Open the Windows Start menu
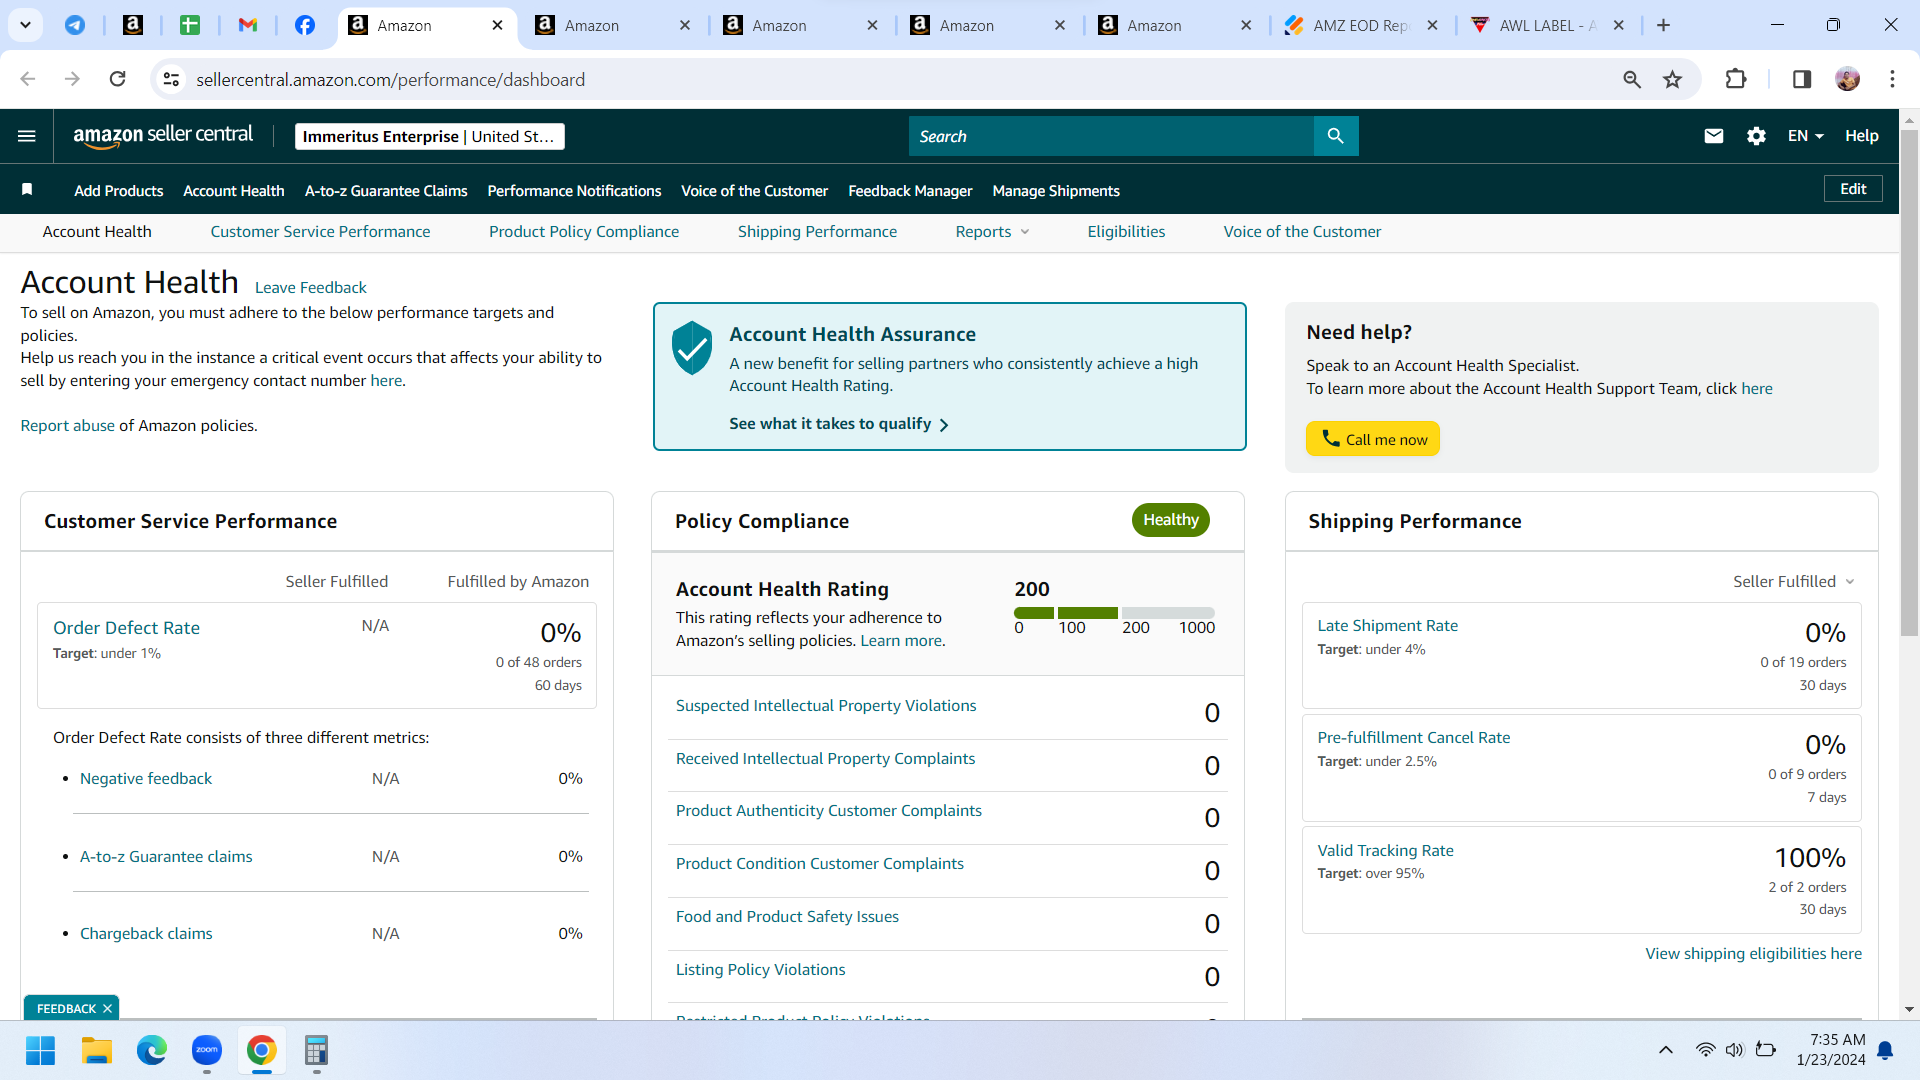The image size is (1920, 1080). [41, 1051]
